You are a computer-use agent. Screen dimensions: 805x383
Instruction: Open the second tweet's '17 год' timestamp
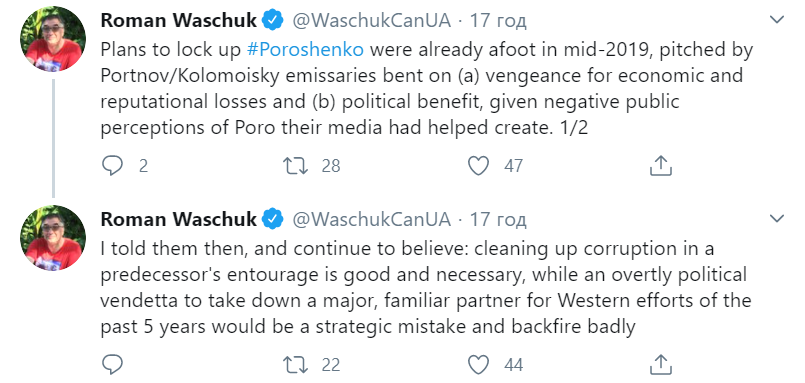(499, 219)
